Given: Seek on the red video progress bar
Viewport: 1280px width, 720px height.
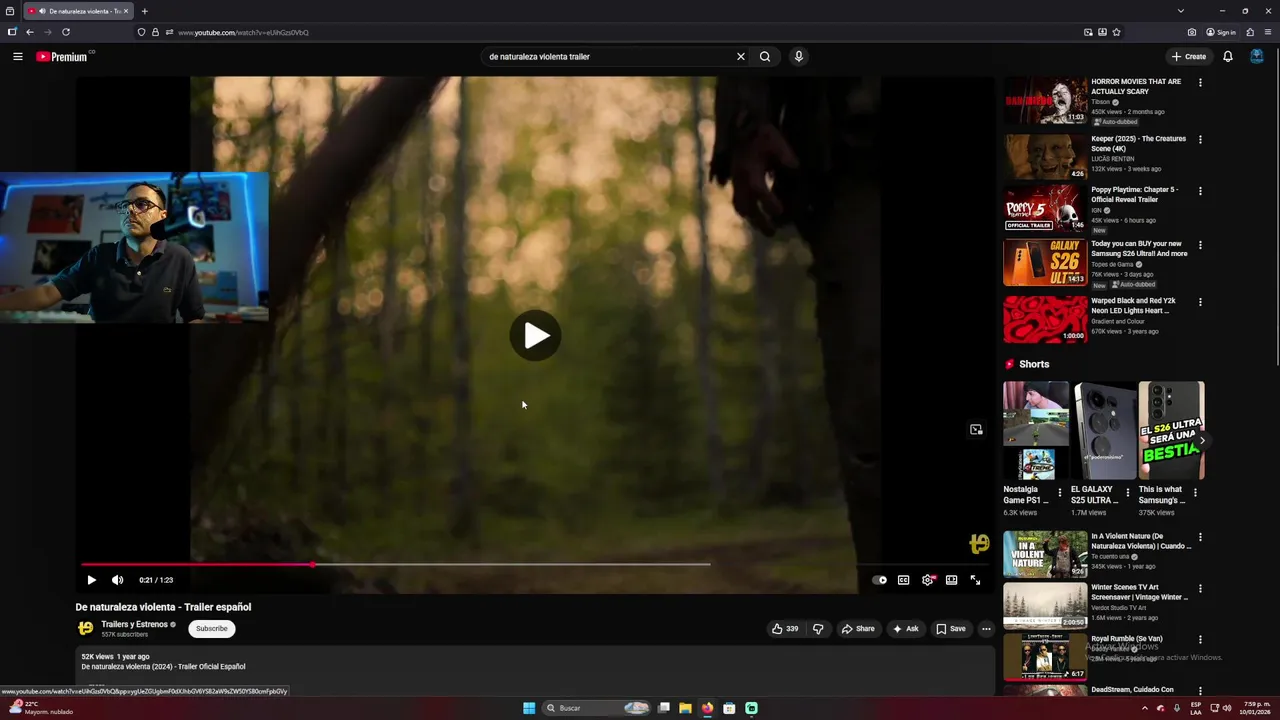Looking at the screenshot, I should [x=395, y=564].
